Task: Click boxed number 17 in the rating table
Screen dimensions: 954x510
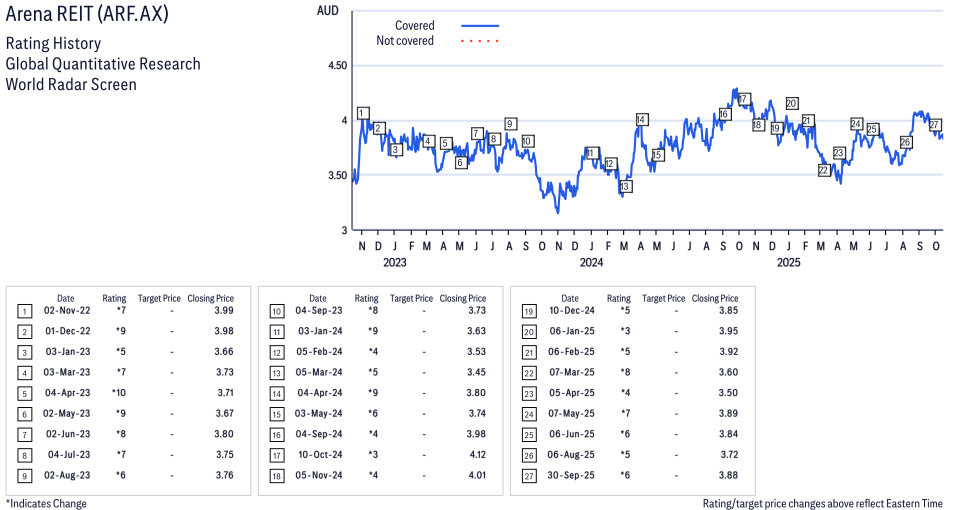Action: (x=276, y=455)
